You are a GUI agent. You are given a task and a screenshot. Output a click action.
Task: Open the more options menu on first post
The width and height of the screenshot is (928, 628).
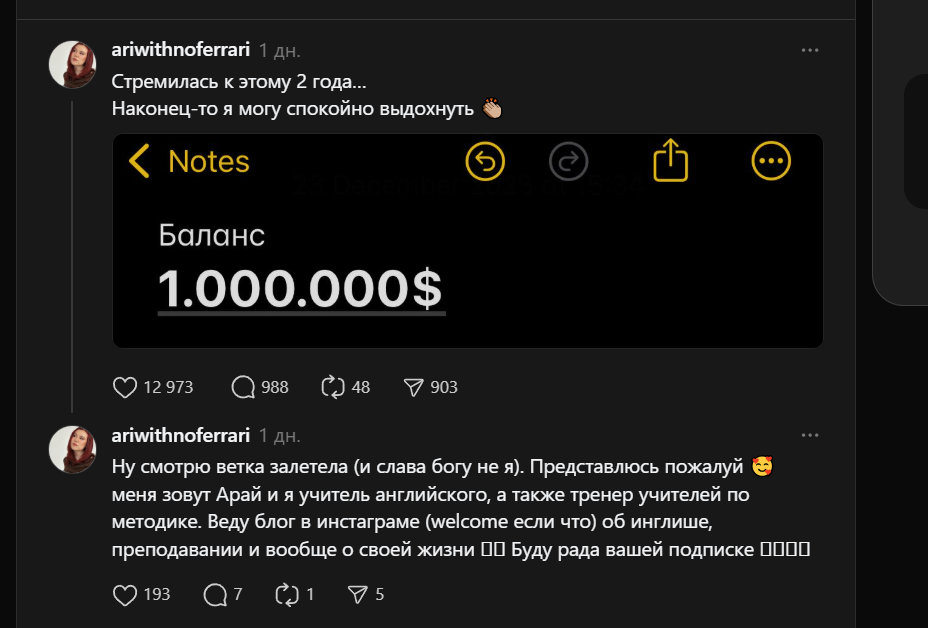click(810, 49)
